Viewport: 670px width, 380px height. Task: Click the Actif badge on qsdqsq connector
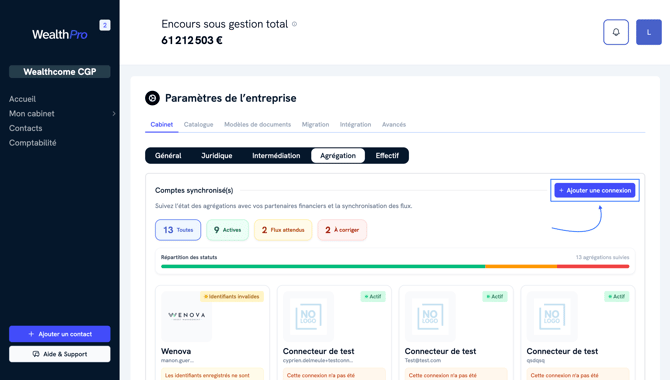coord(617,296)
